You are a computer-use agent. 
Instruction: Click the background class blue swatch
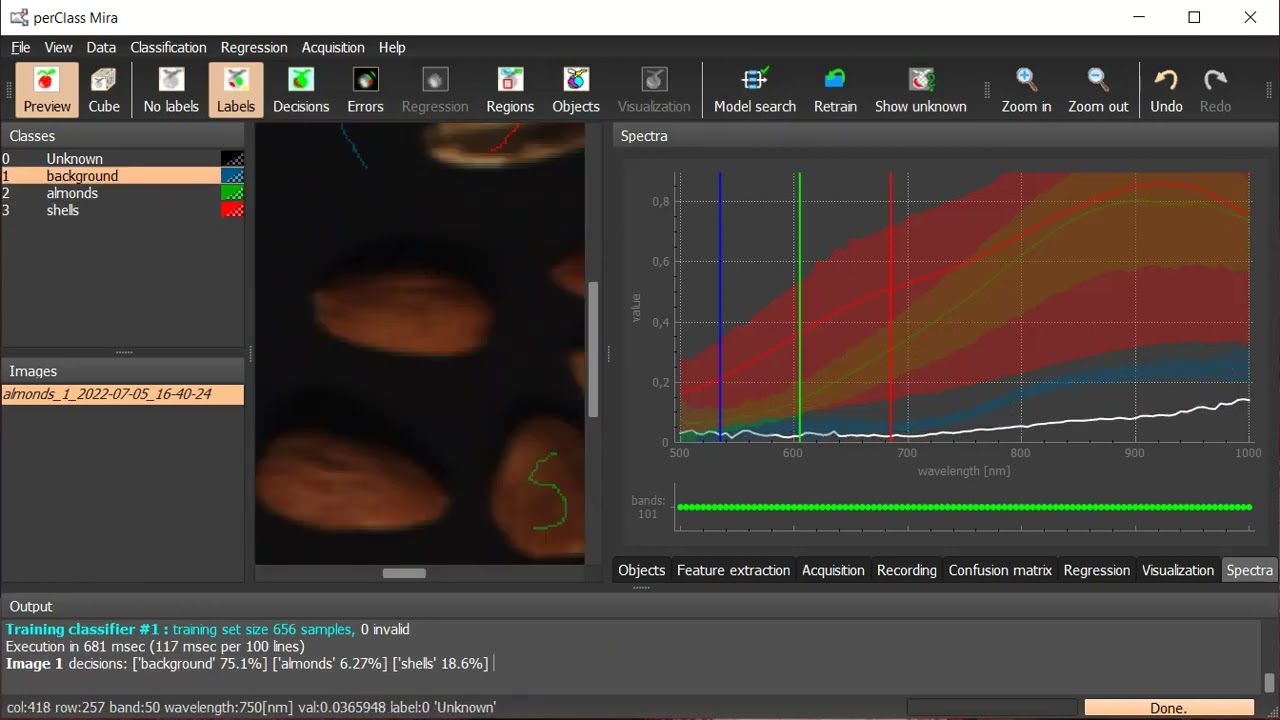tap(232, 176)
